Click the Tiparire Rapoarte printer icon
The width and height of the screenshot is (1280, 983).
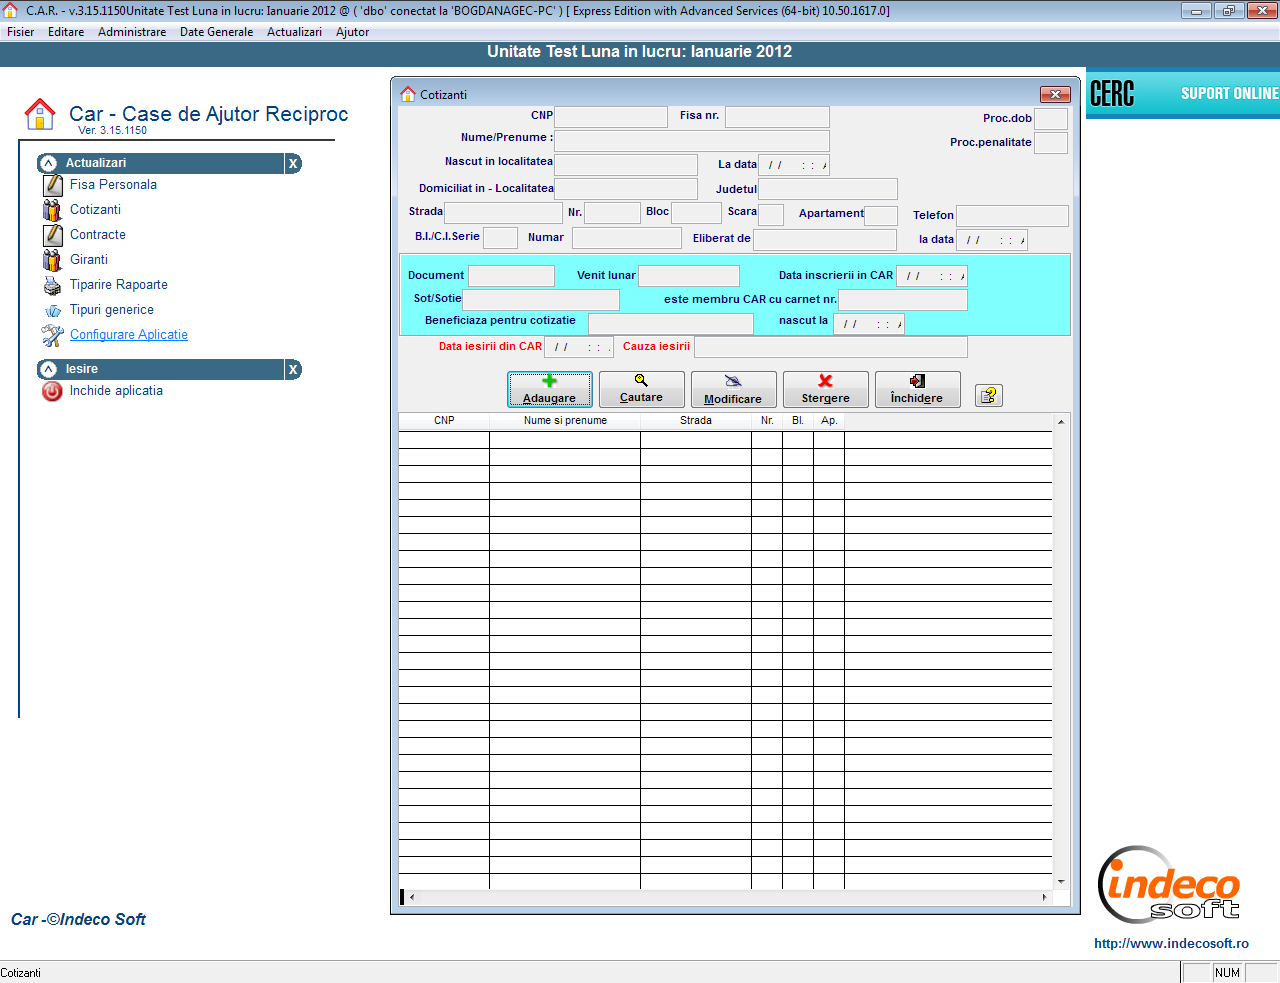click(52, 286)
